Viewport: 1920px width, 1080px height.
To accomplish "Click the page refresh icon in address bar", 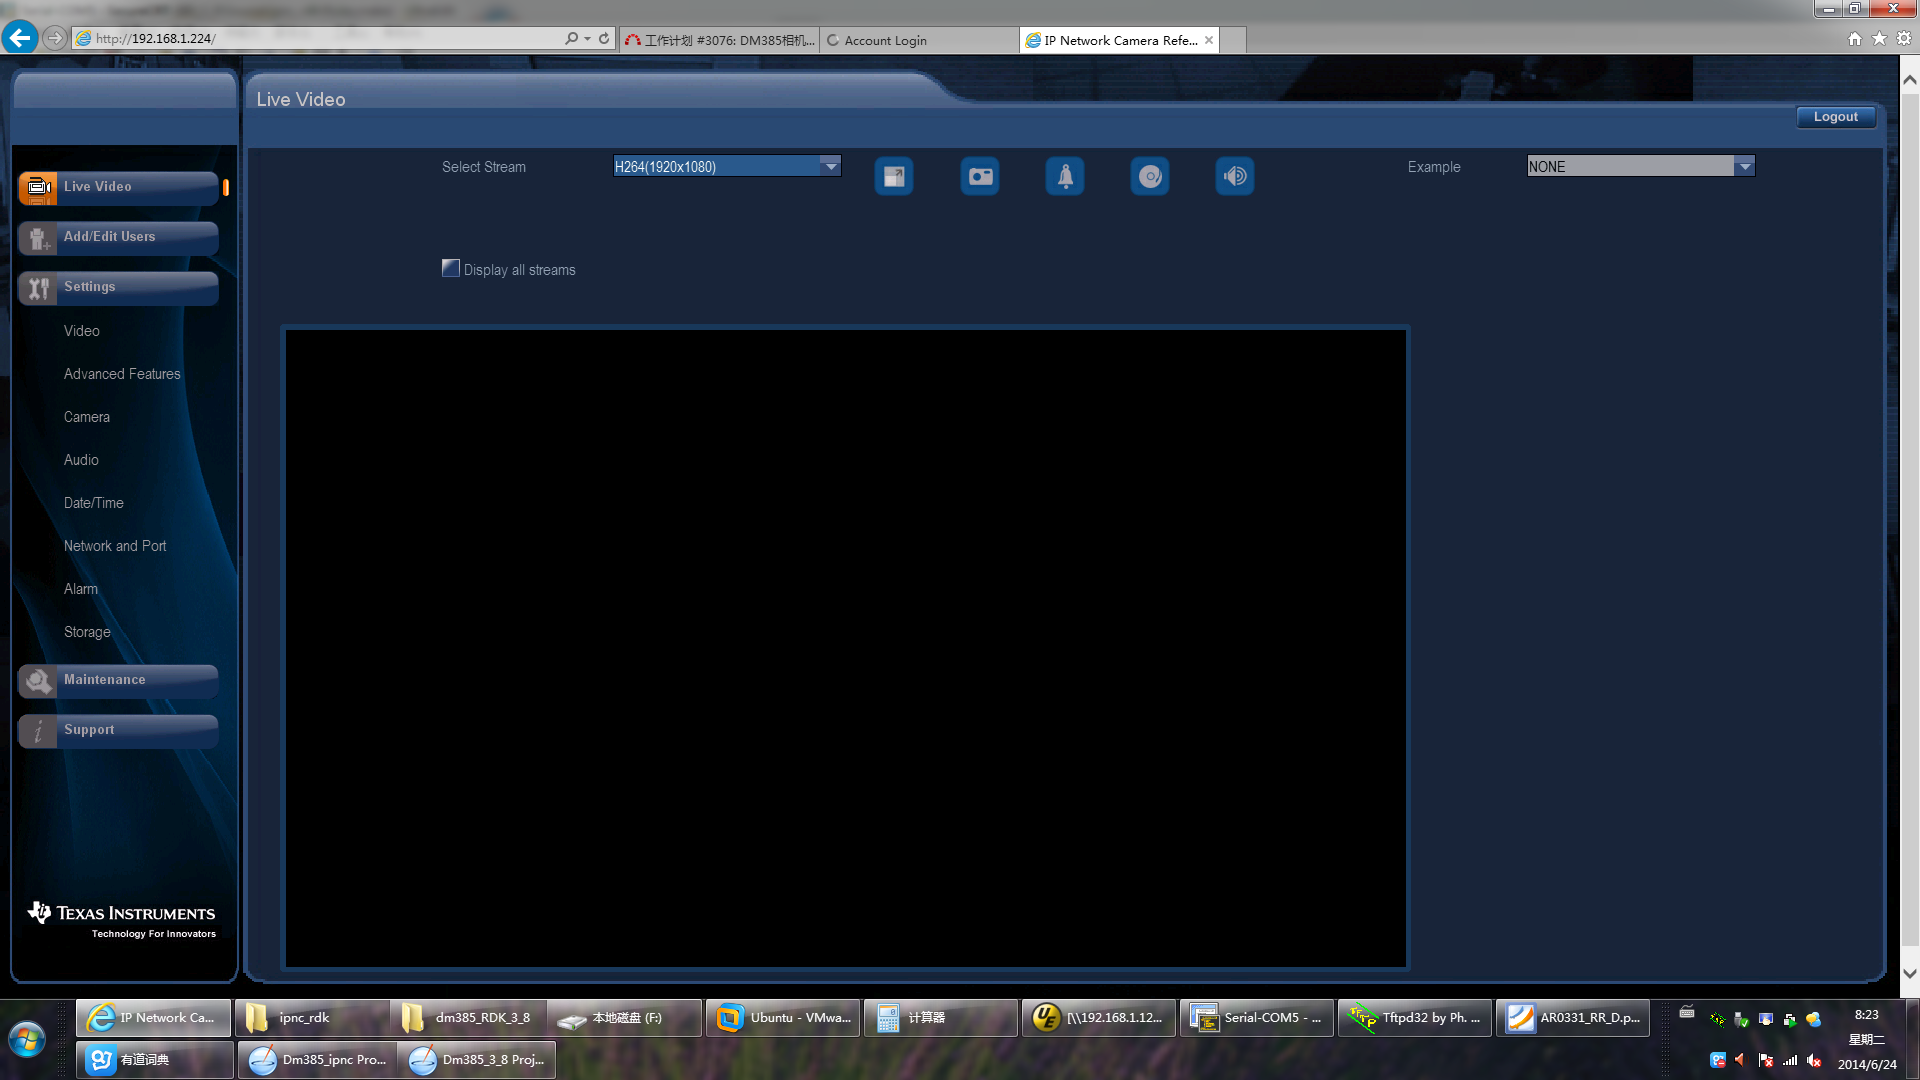I will (x=604, y=38).
